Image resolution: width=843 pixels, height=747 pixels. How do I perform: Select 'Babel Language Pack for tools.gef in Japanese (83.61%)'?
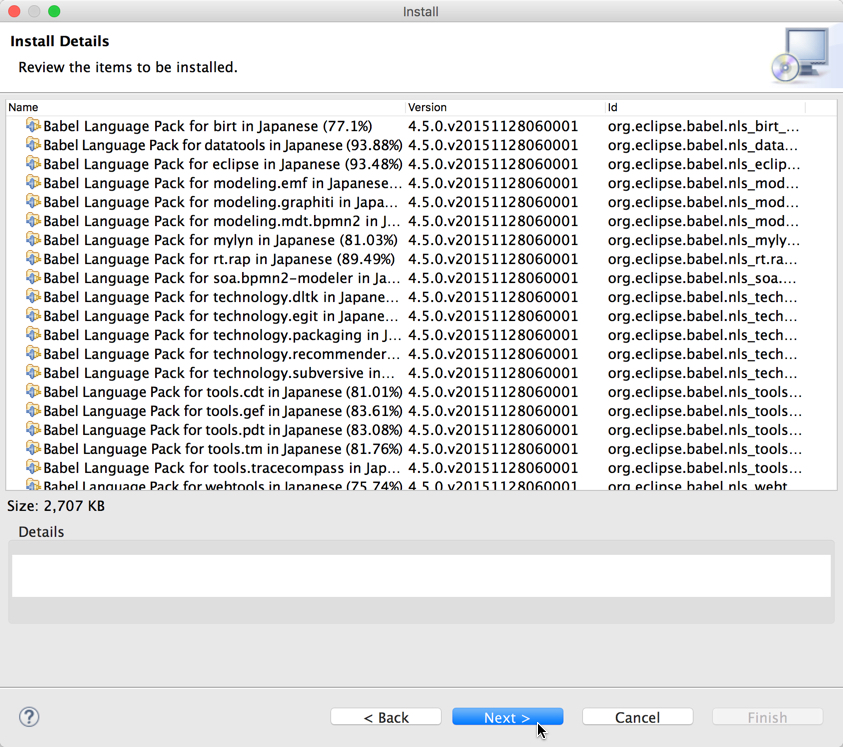click(223, 411)
